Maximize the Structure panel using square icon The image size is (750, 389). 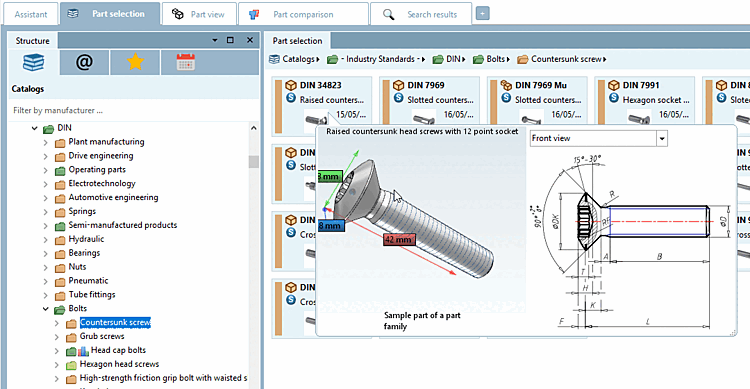231,40
